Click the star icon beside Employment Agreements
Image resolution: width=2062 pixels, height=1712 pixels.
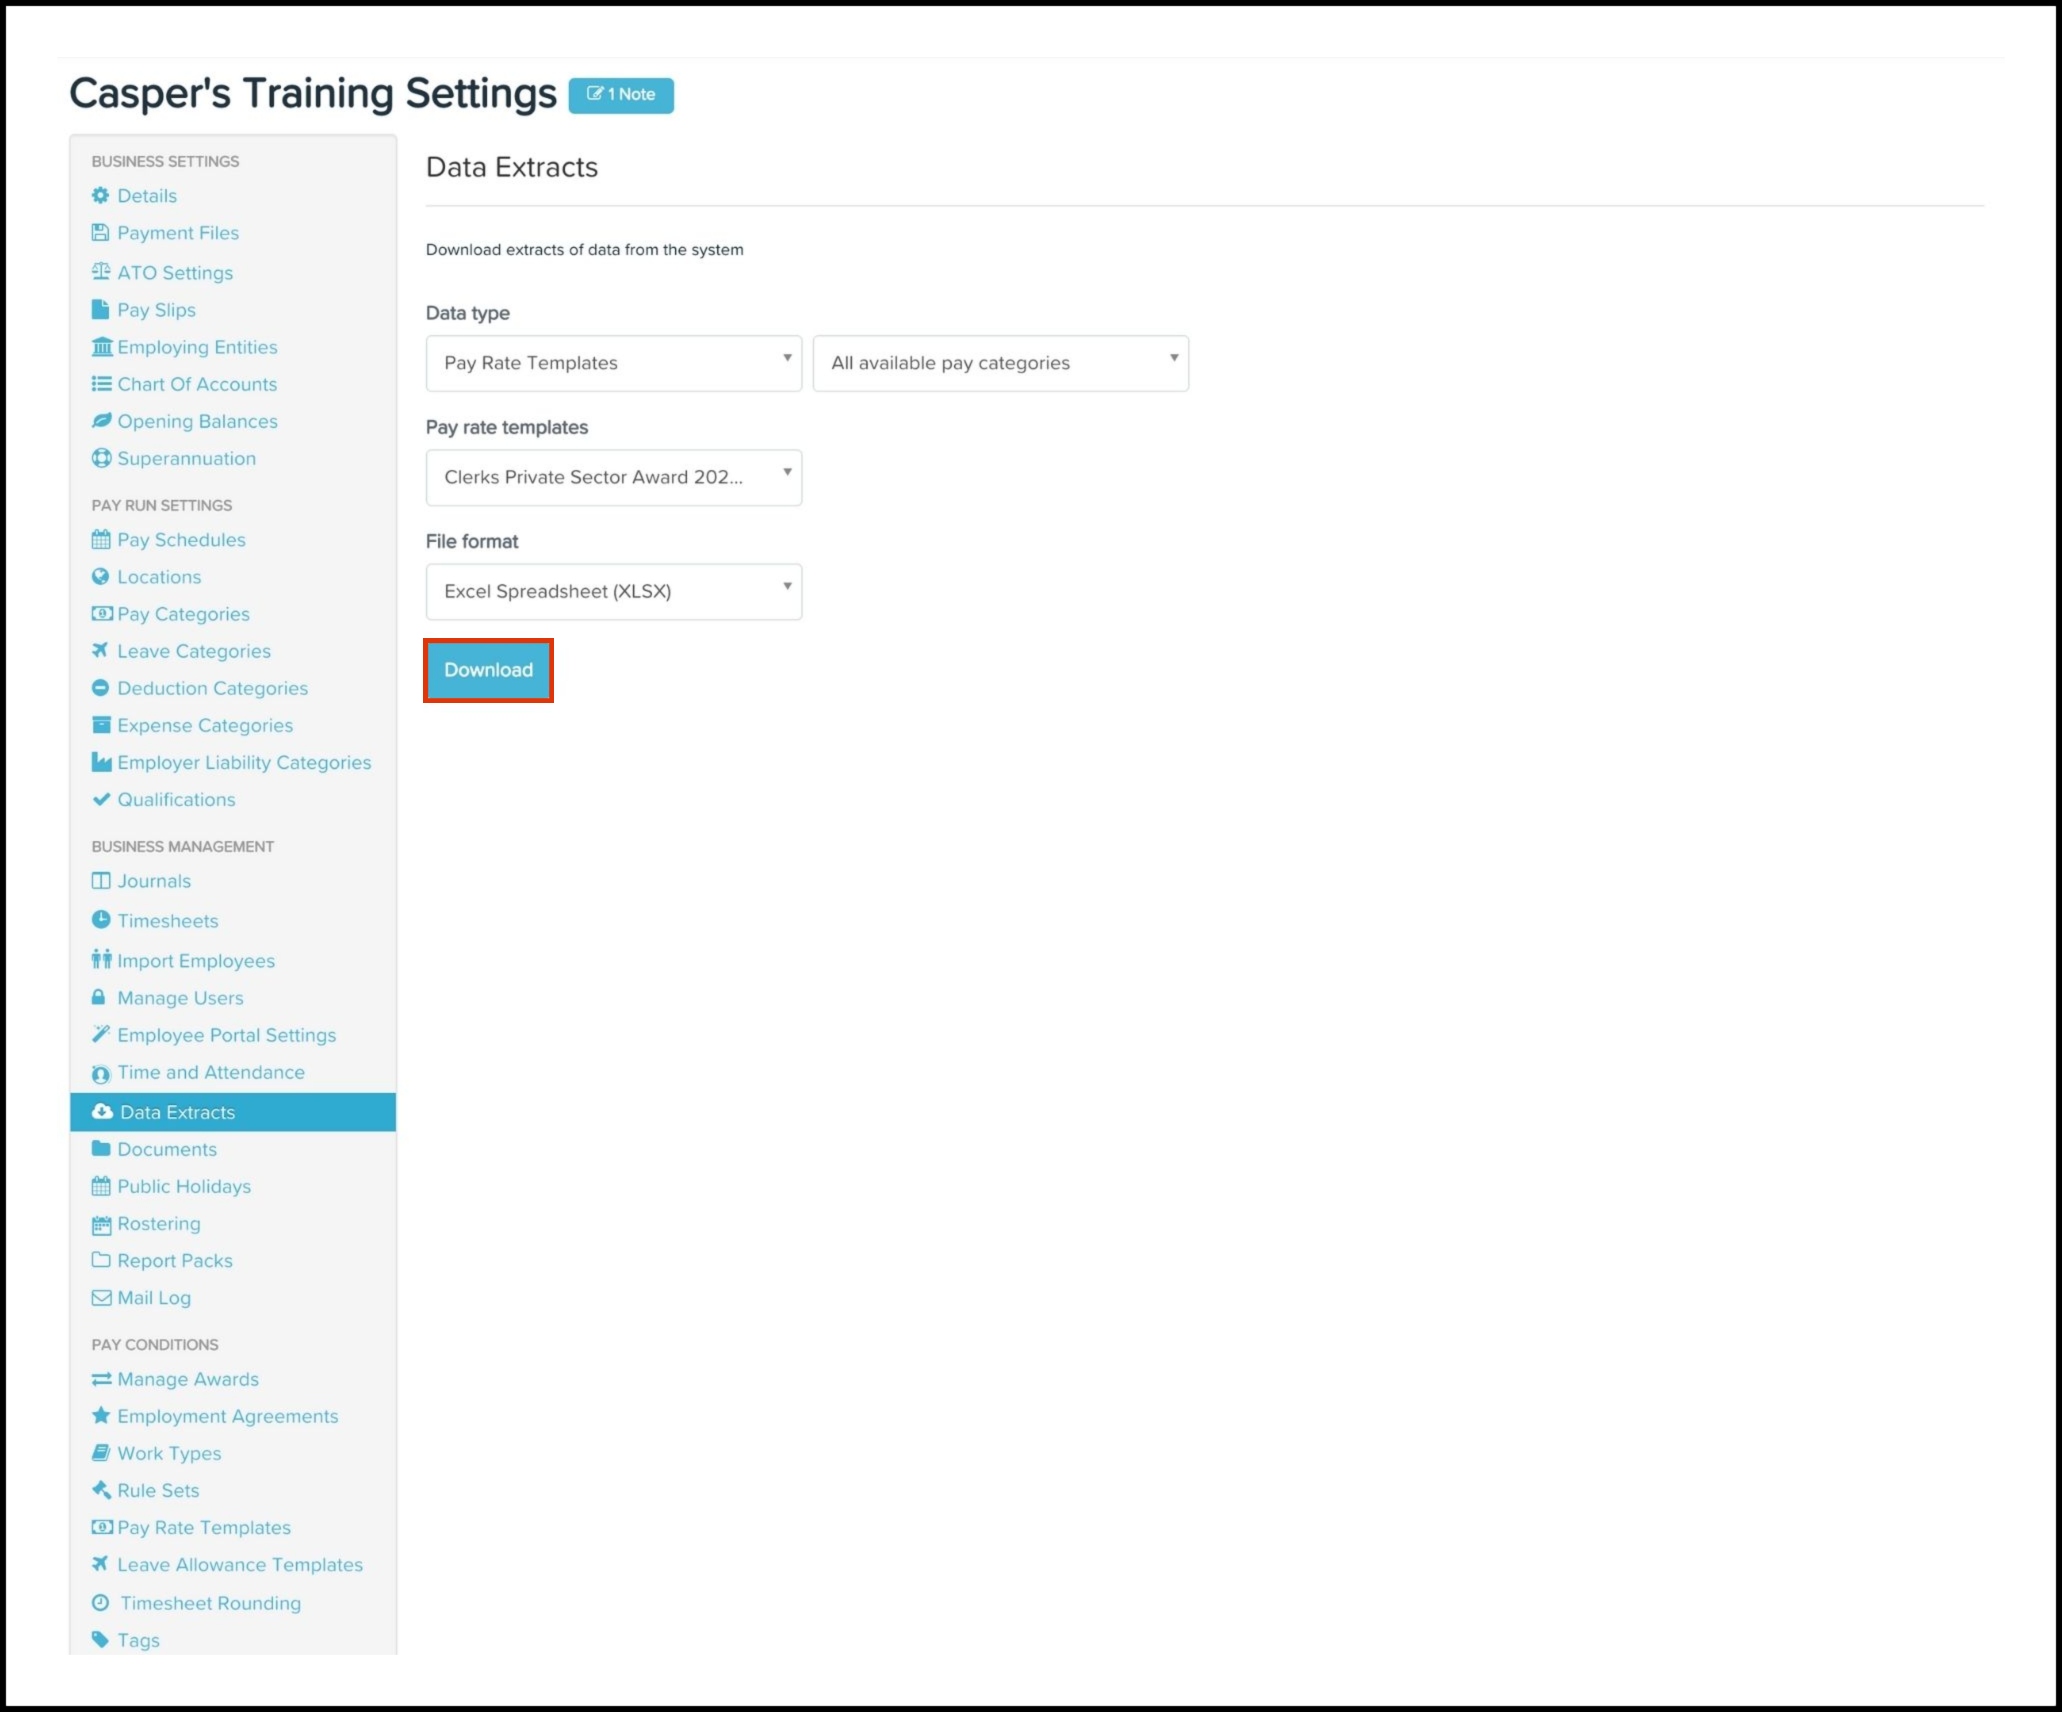click(x=101, y=1416)
